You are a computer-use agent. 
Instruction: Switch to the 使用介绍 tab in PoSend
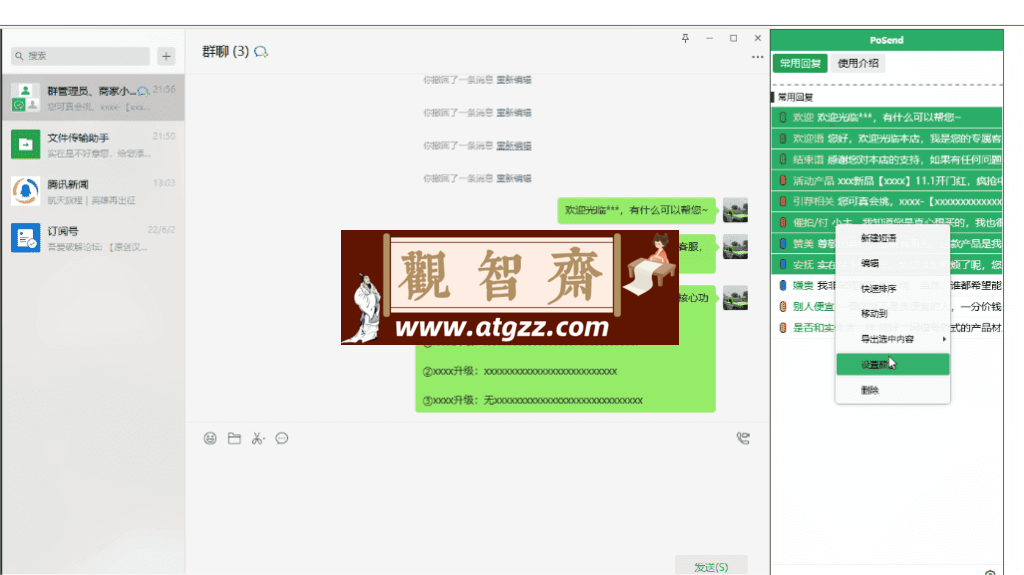pyautogui.click(x=858, y=63)
